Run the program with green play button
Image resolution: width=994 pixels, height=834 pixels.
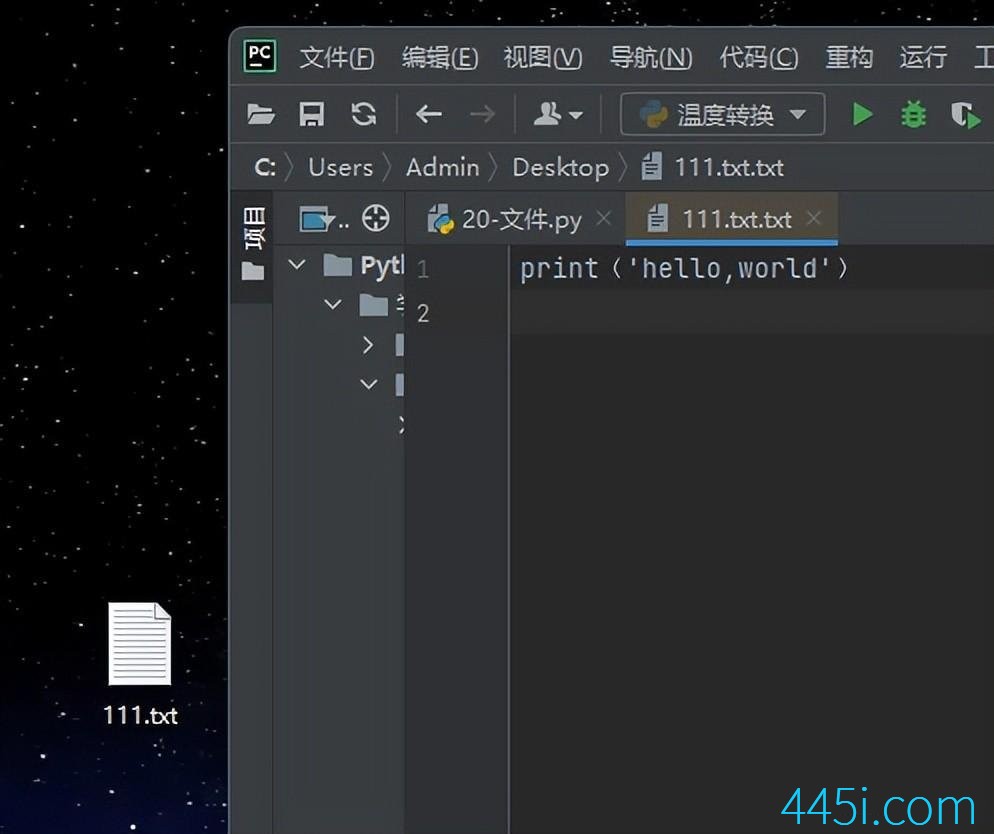(x=862, y=115)
